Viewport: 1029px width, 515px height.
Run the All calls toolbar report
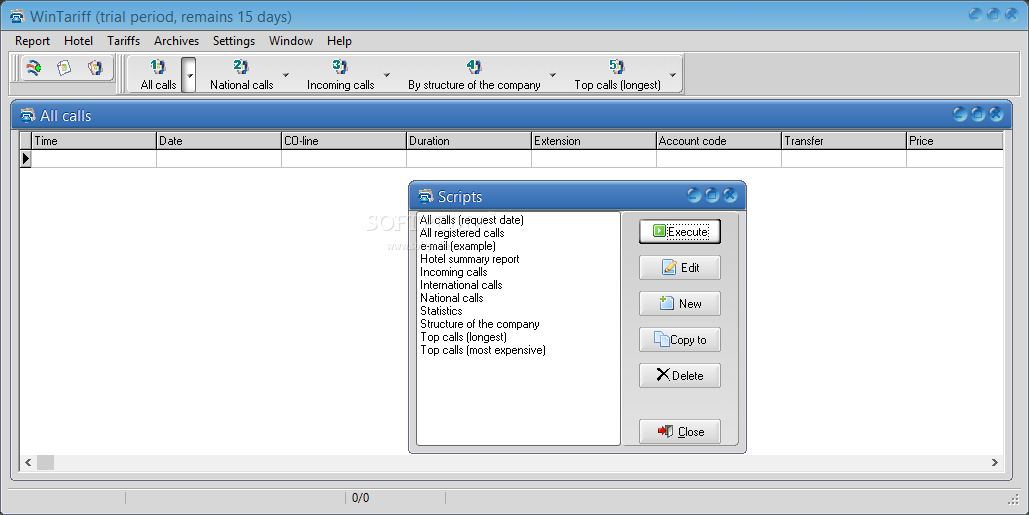(158, 75)
